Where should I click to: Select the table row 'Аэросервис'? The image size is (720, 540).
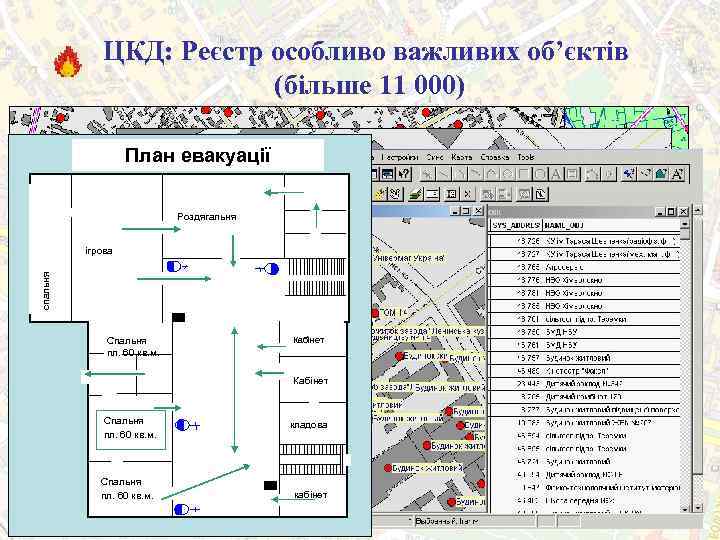click(584, 267)
